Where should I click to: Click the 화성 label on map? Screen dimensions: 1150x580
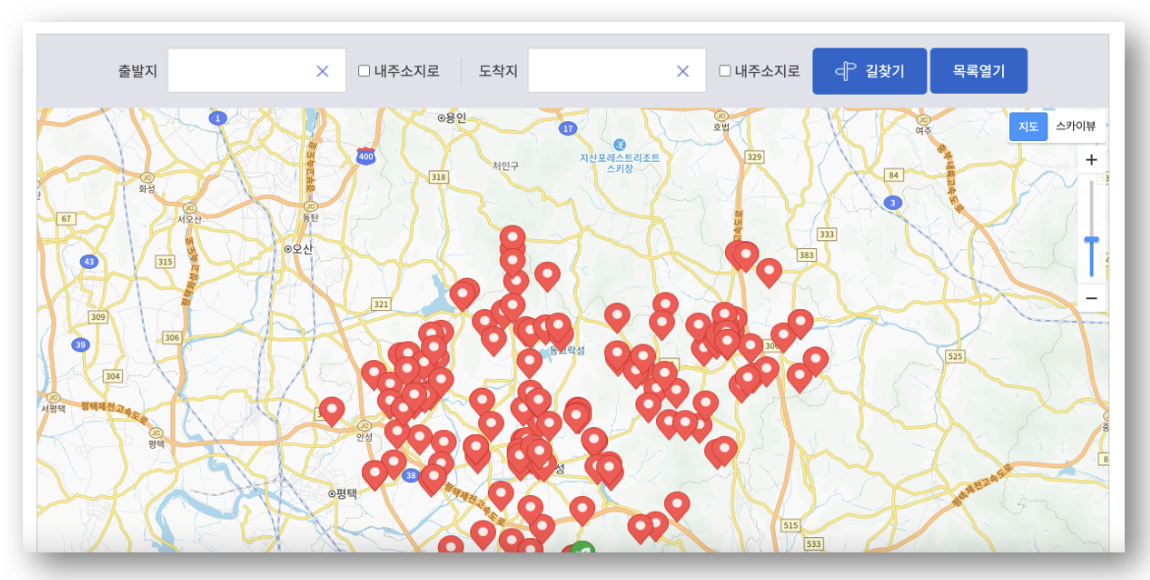pyautogui.click(x=147, y=188)
